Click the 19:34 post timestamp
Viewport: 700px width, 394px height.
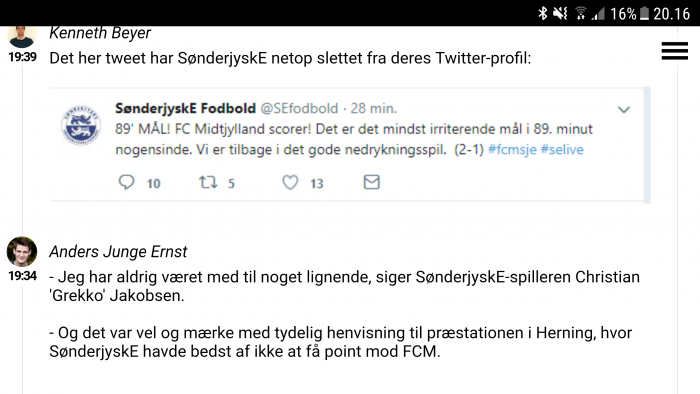(22, 276)
